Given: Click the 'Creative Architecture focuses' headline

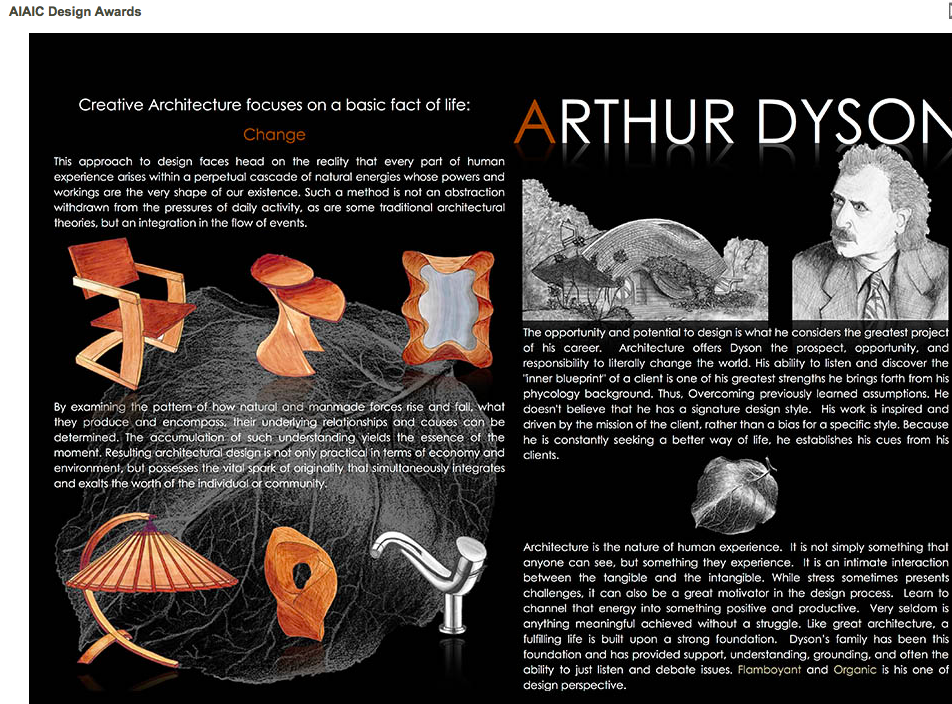Looking at the screenshot, I should pyautogui.click(x=274, y=105).
